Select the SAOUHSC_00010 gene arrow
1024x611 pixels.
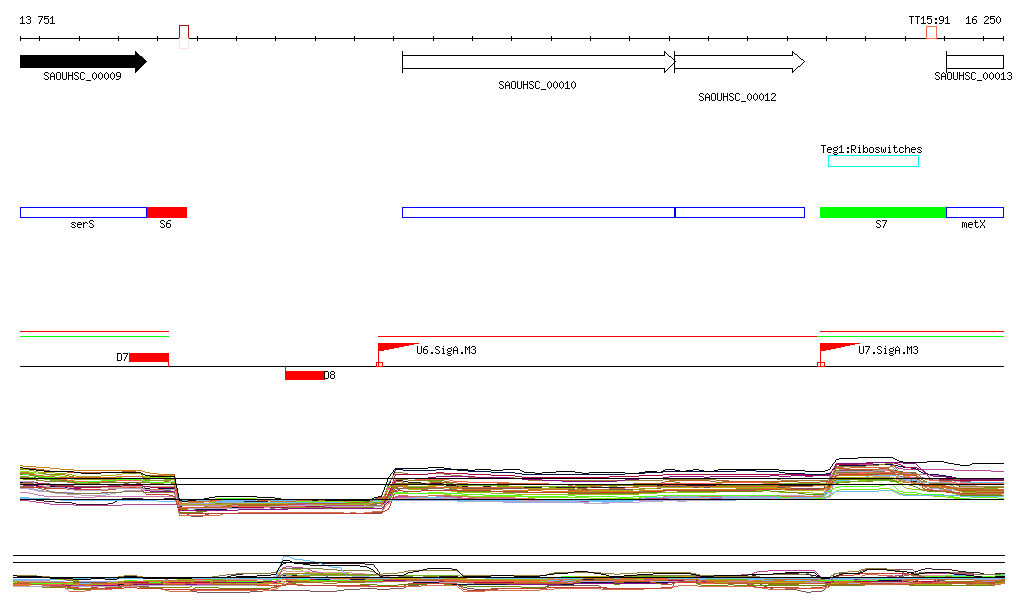coord(538,62)
